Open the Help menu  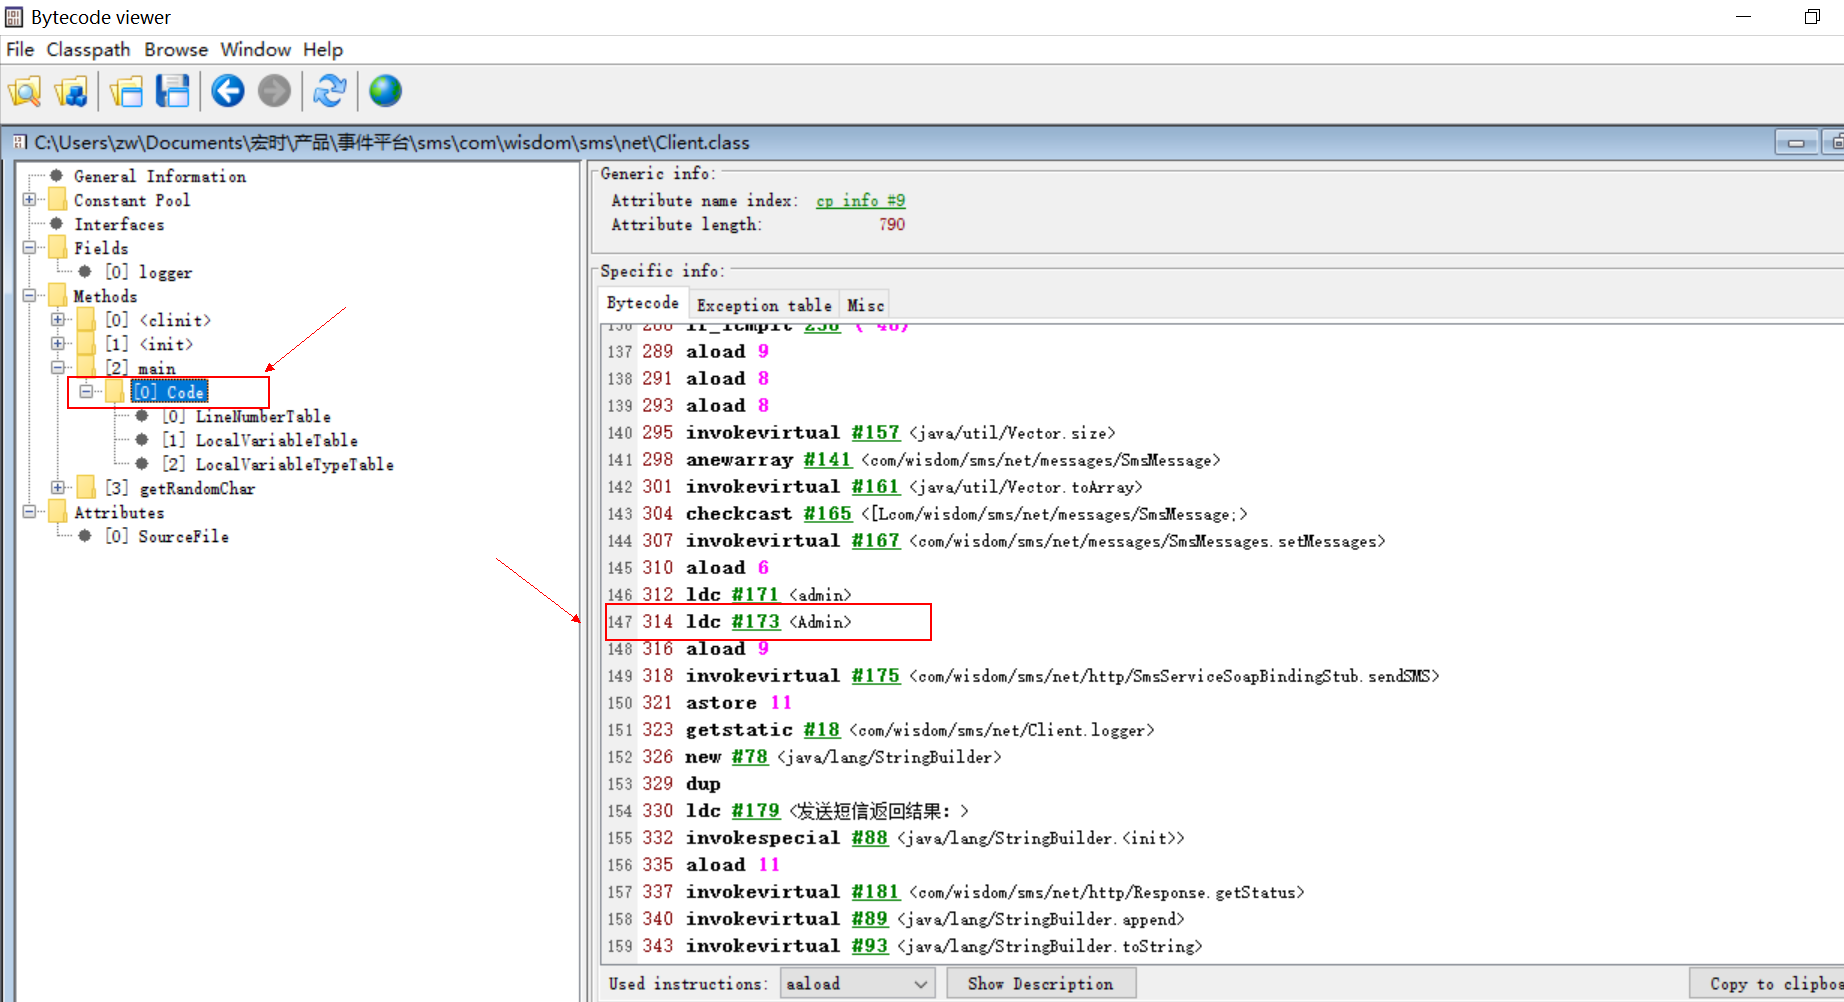click(x=323, y=49)
